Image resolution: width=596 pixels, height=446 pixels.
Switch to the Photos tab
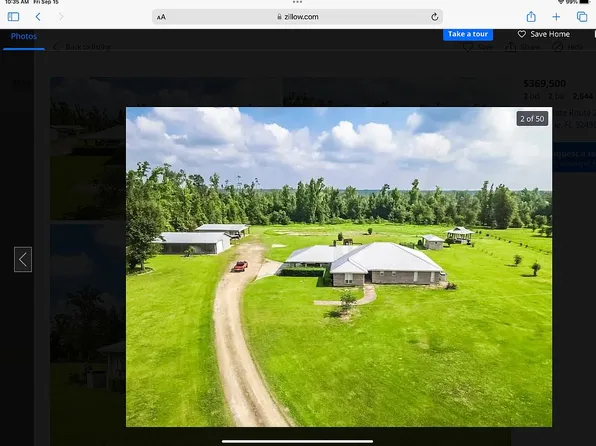pyautogui.click(x=24, y=37)
